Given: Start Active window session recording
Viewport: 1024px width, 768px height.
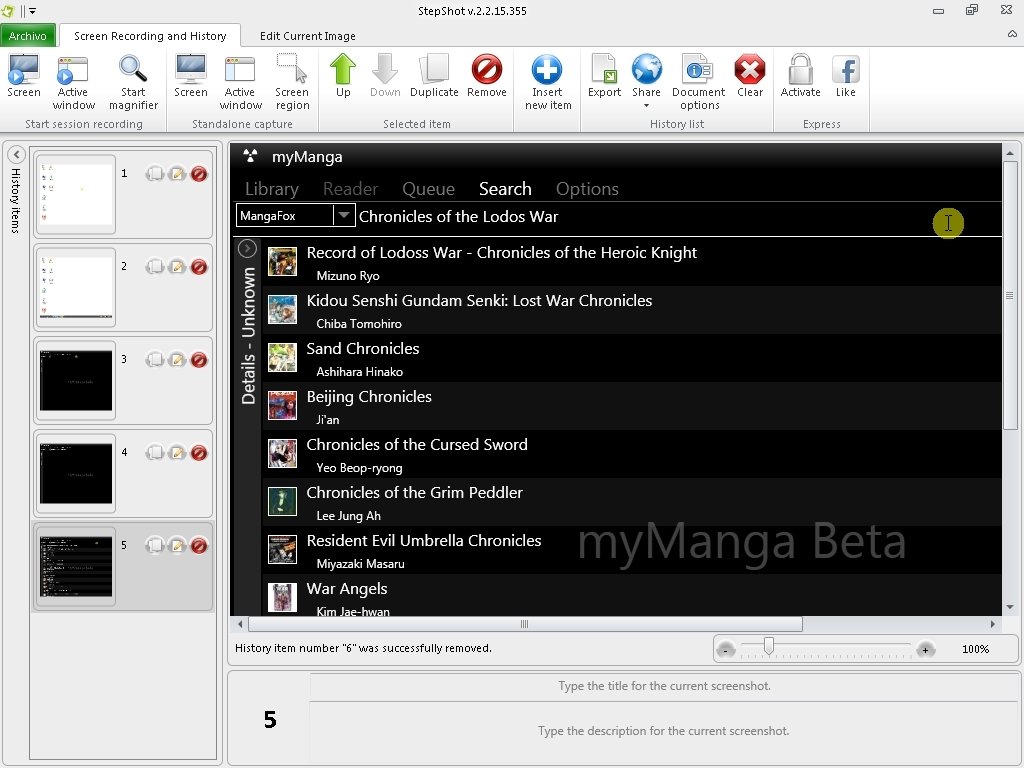Looking at the screenshot, I should click(x=73, y=82).
